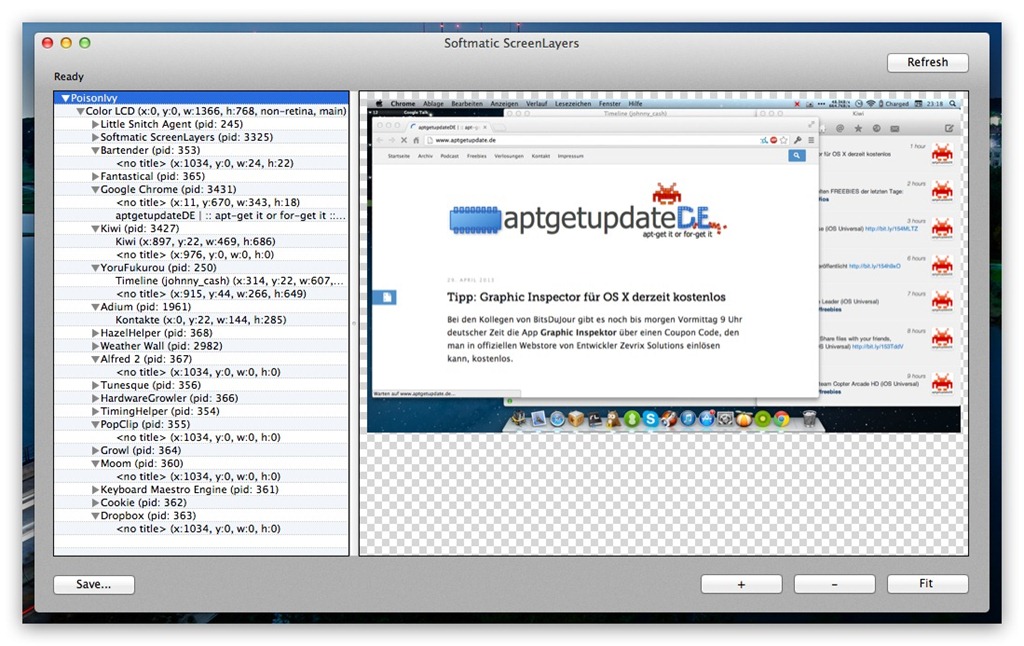Expand the Fantastical process entry
The width and height of the screenshot is (1024, 646).
point(95,176)
